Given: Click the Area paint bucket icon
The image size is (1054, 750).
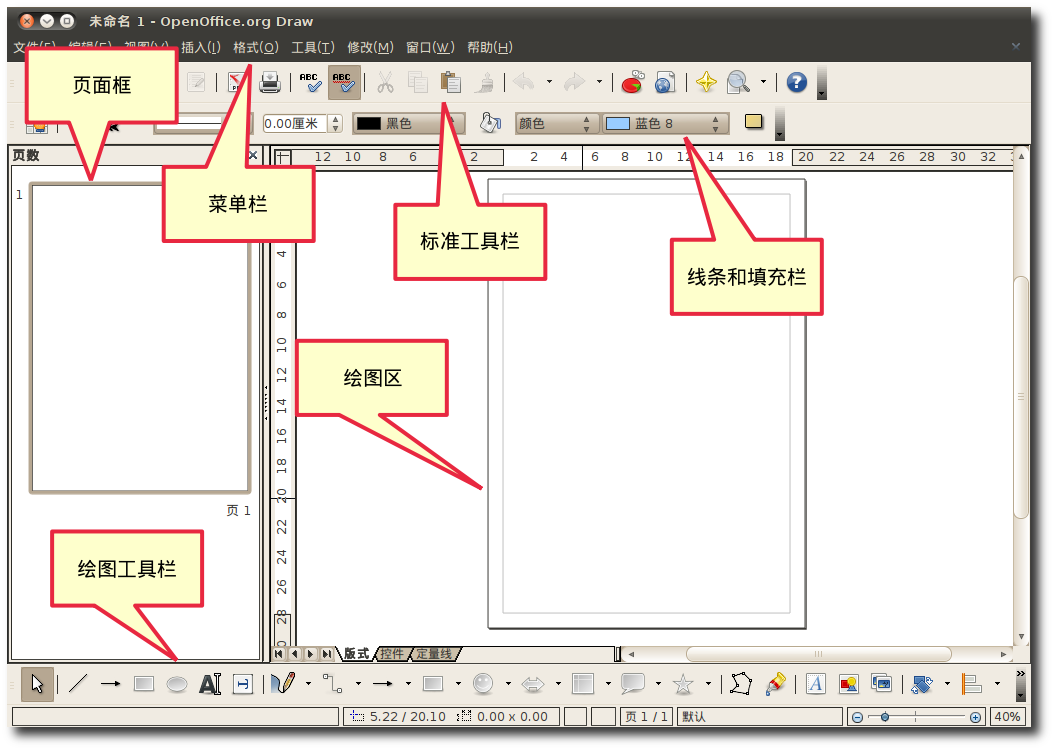Looking at the screenshot, I should [491, 122].
